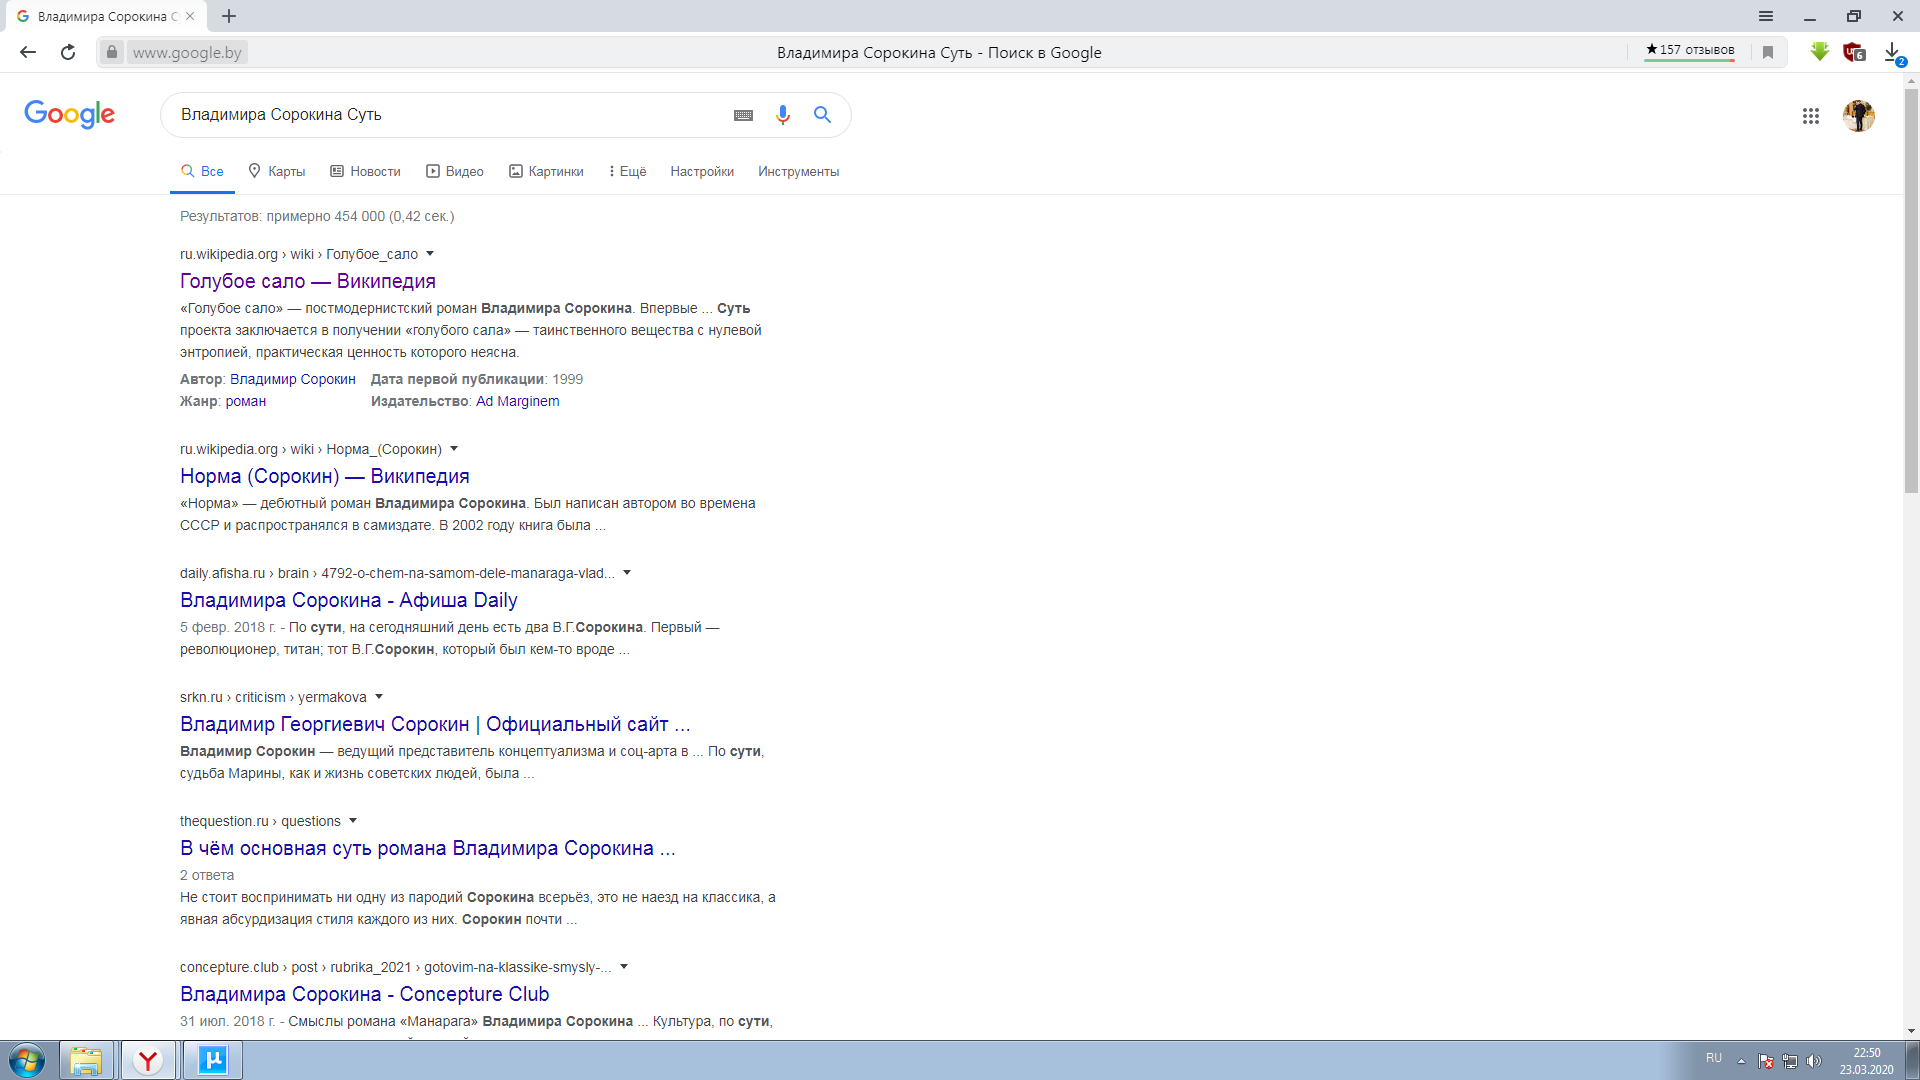The image size is (1920, 1080).
Task: Open File Explorer from taskbar
Action: 86,1060
